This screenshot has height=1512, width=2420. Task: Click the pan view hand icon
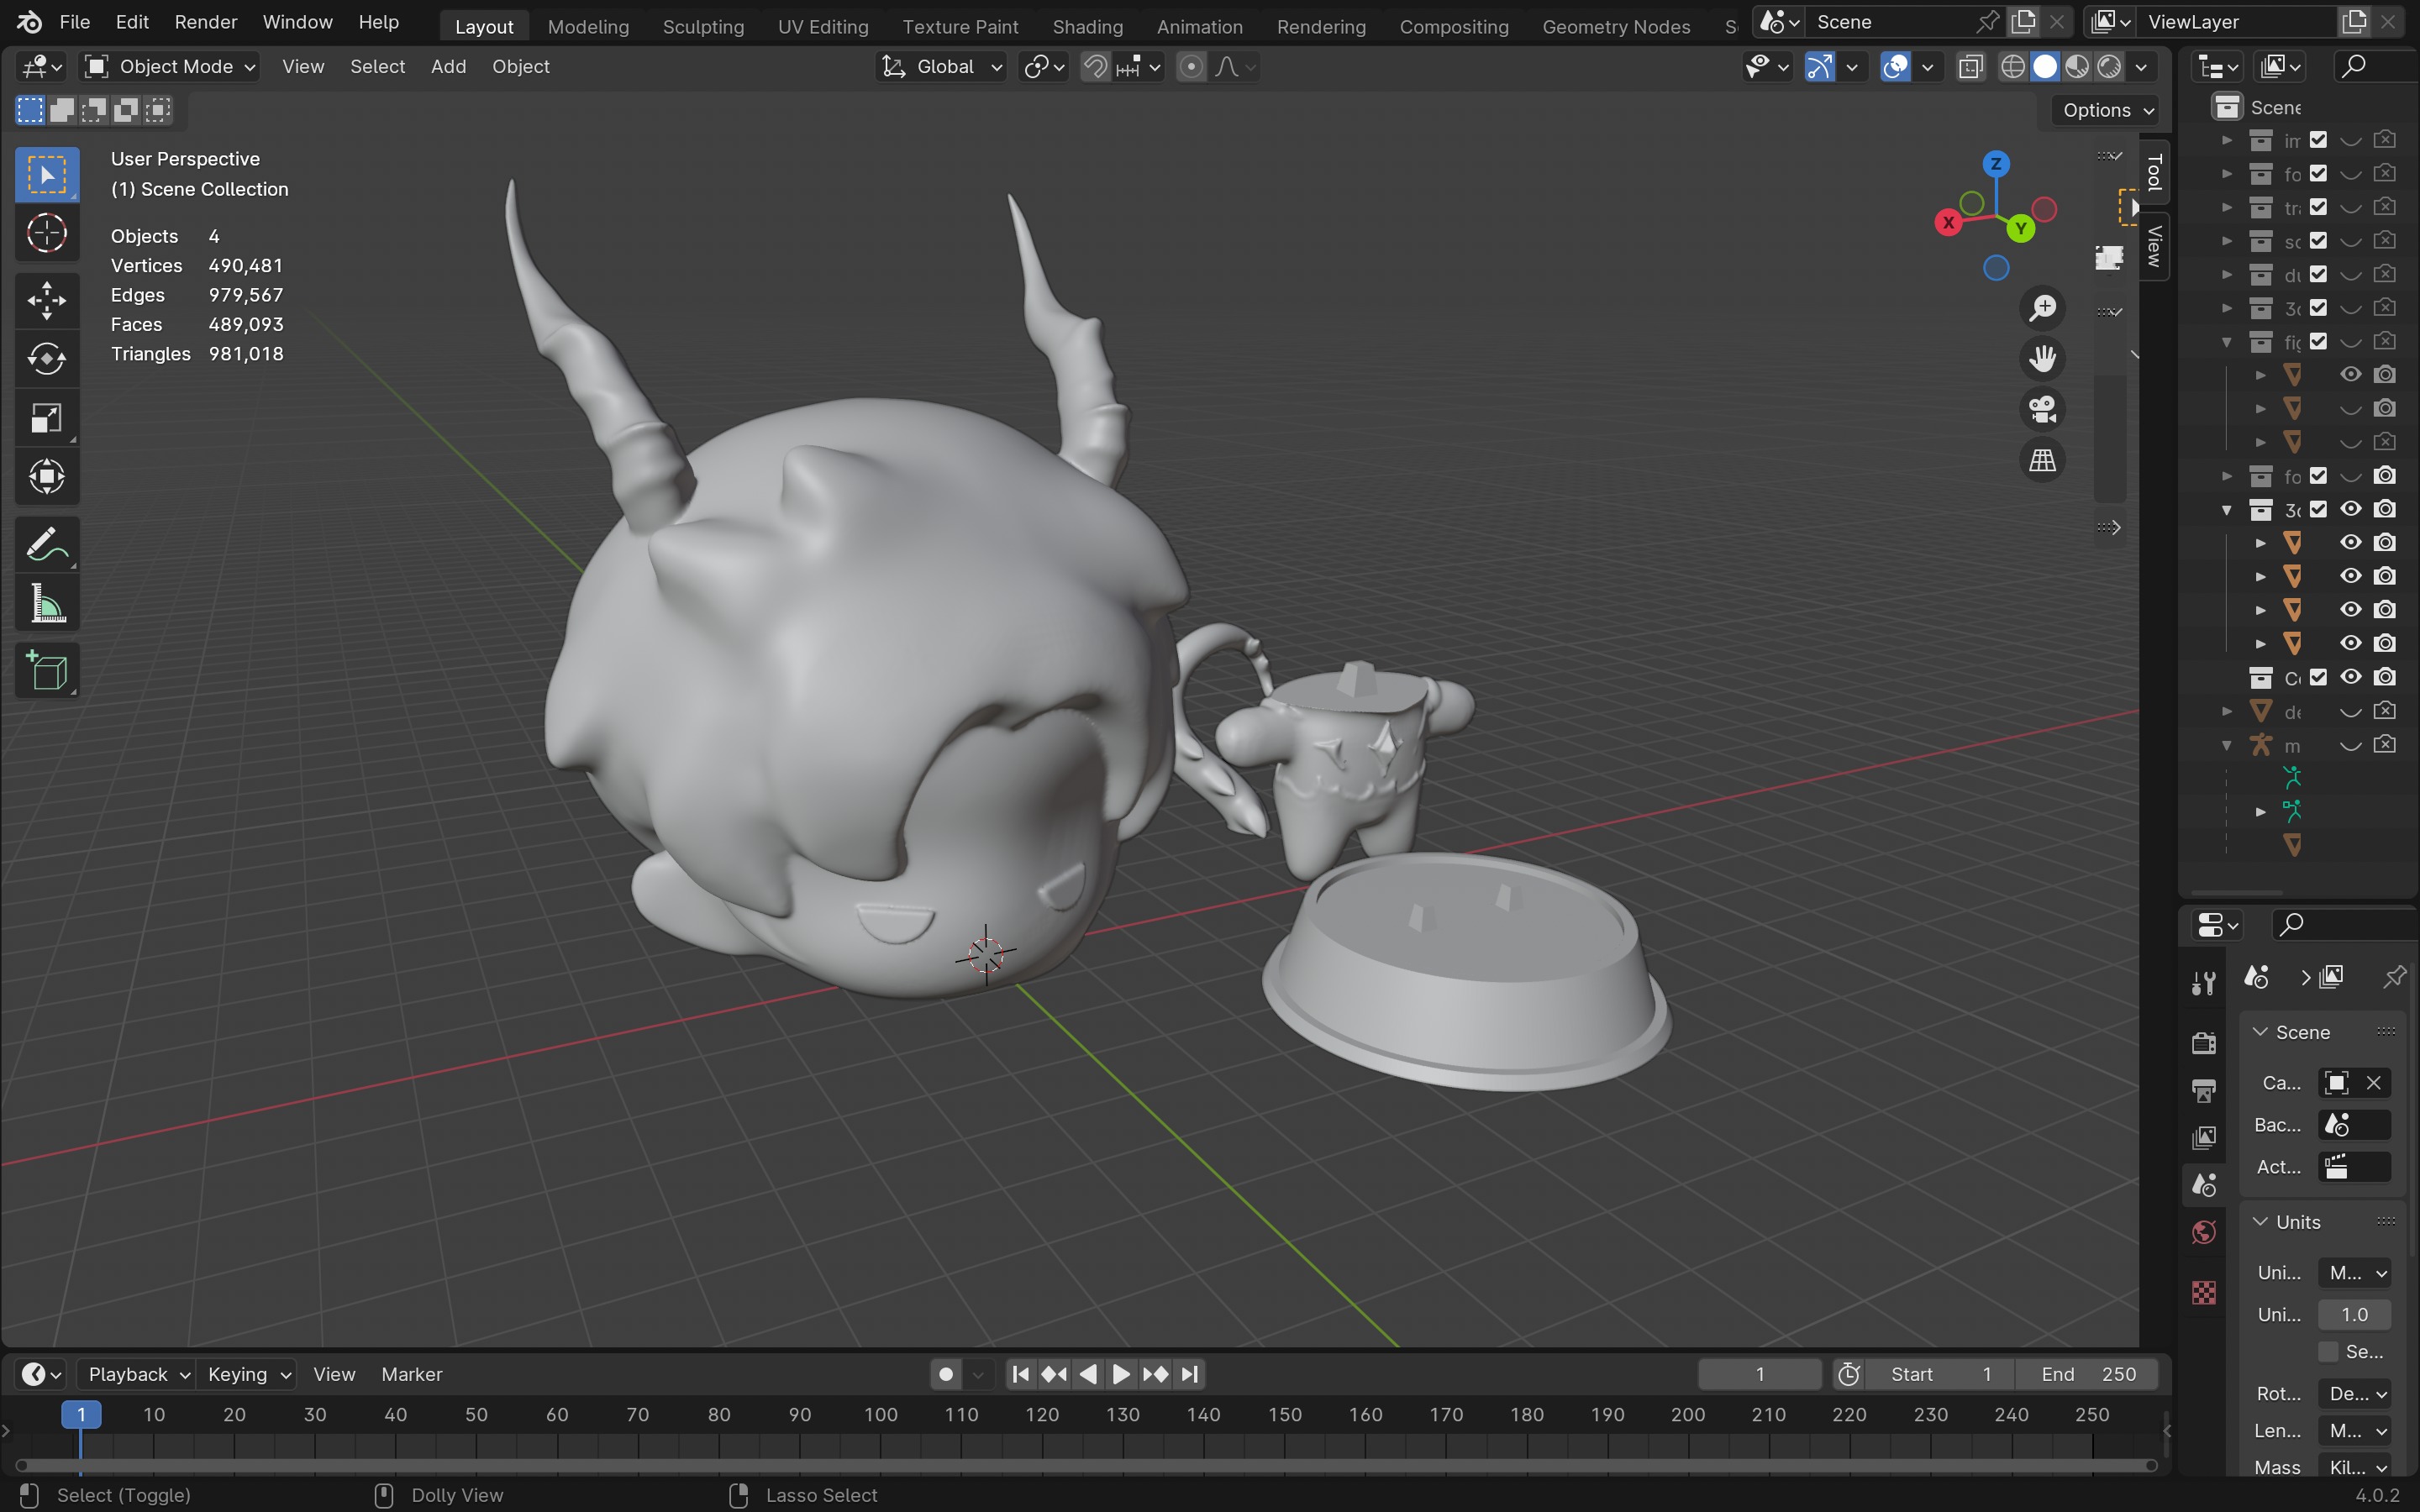(x=2042, y=359)
